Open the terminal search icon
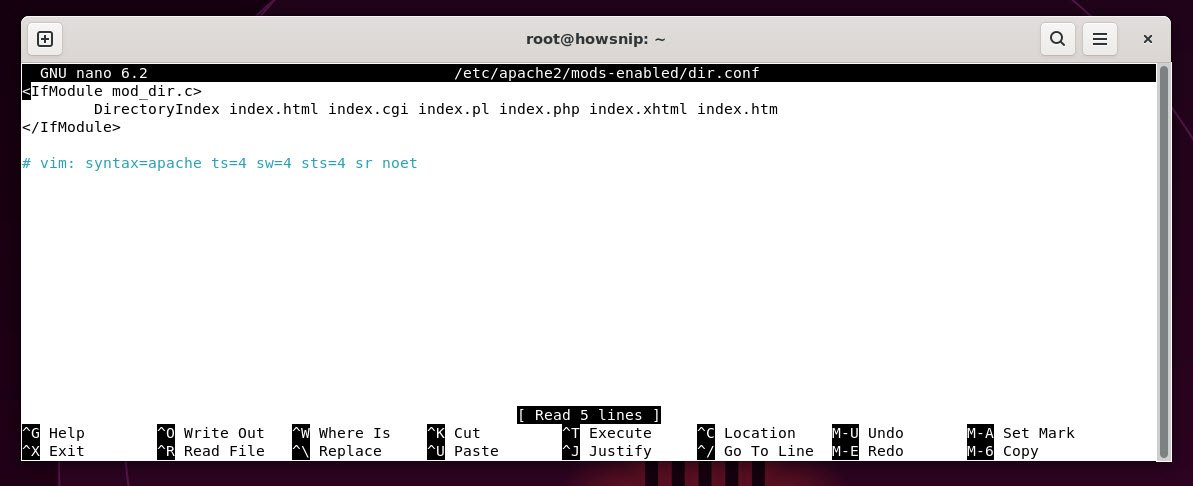Screen dimensions: 1193x486 click(x=1057, y=39)
